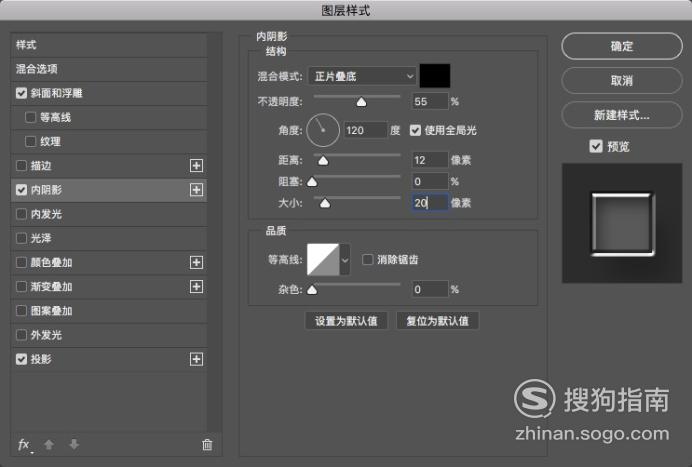
Task: Add another 颜色叠加 effect with plus icon
Action: click(x=196, y=262)
